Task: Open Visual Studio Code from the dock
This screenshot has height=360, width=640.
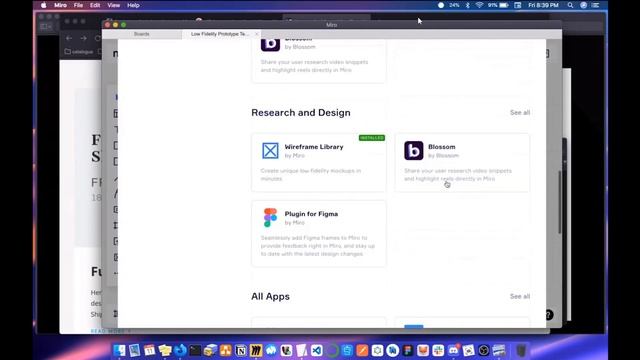Action: pos(317,350)
